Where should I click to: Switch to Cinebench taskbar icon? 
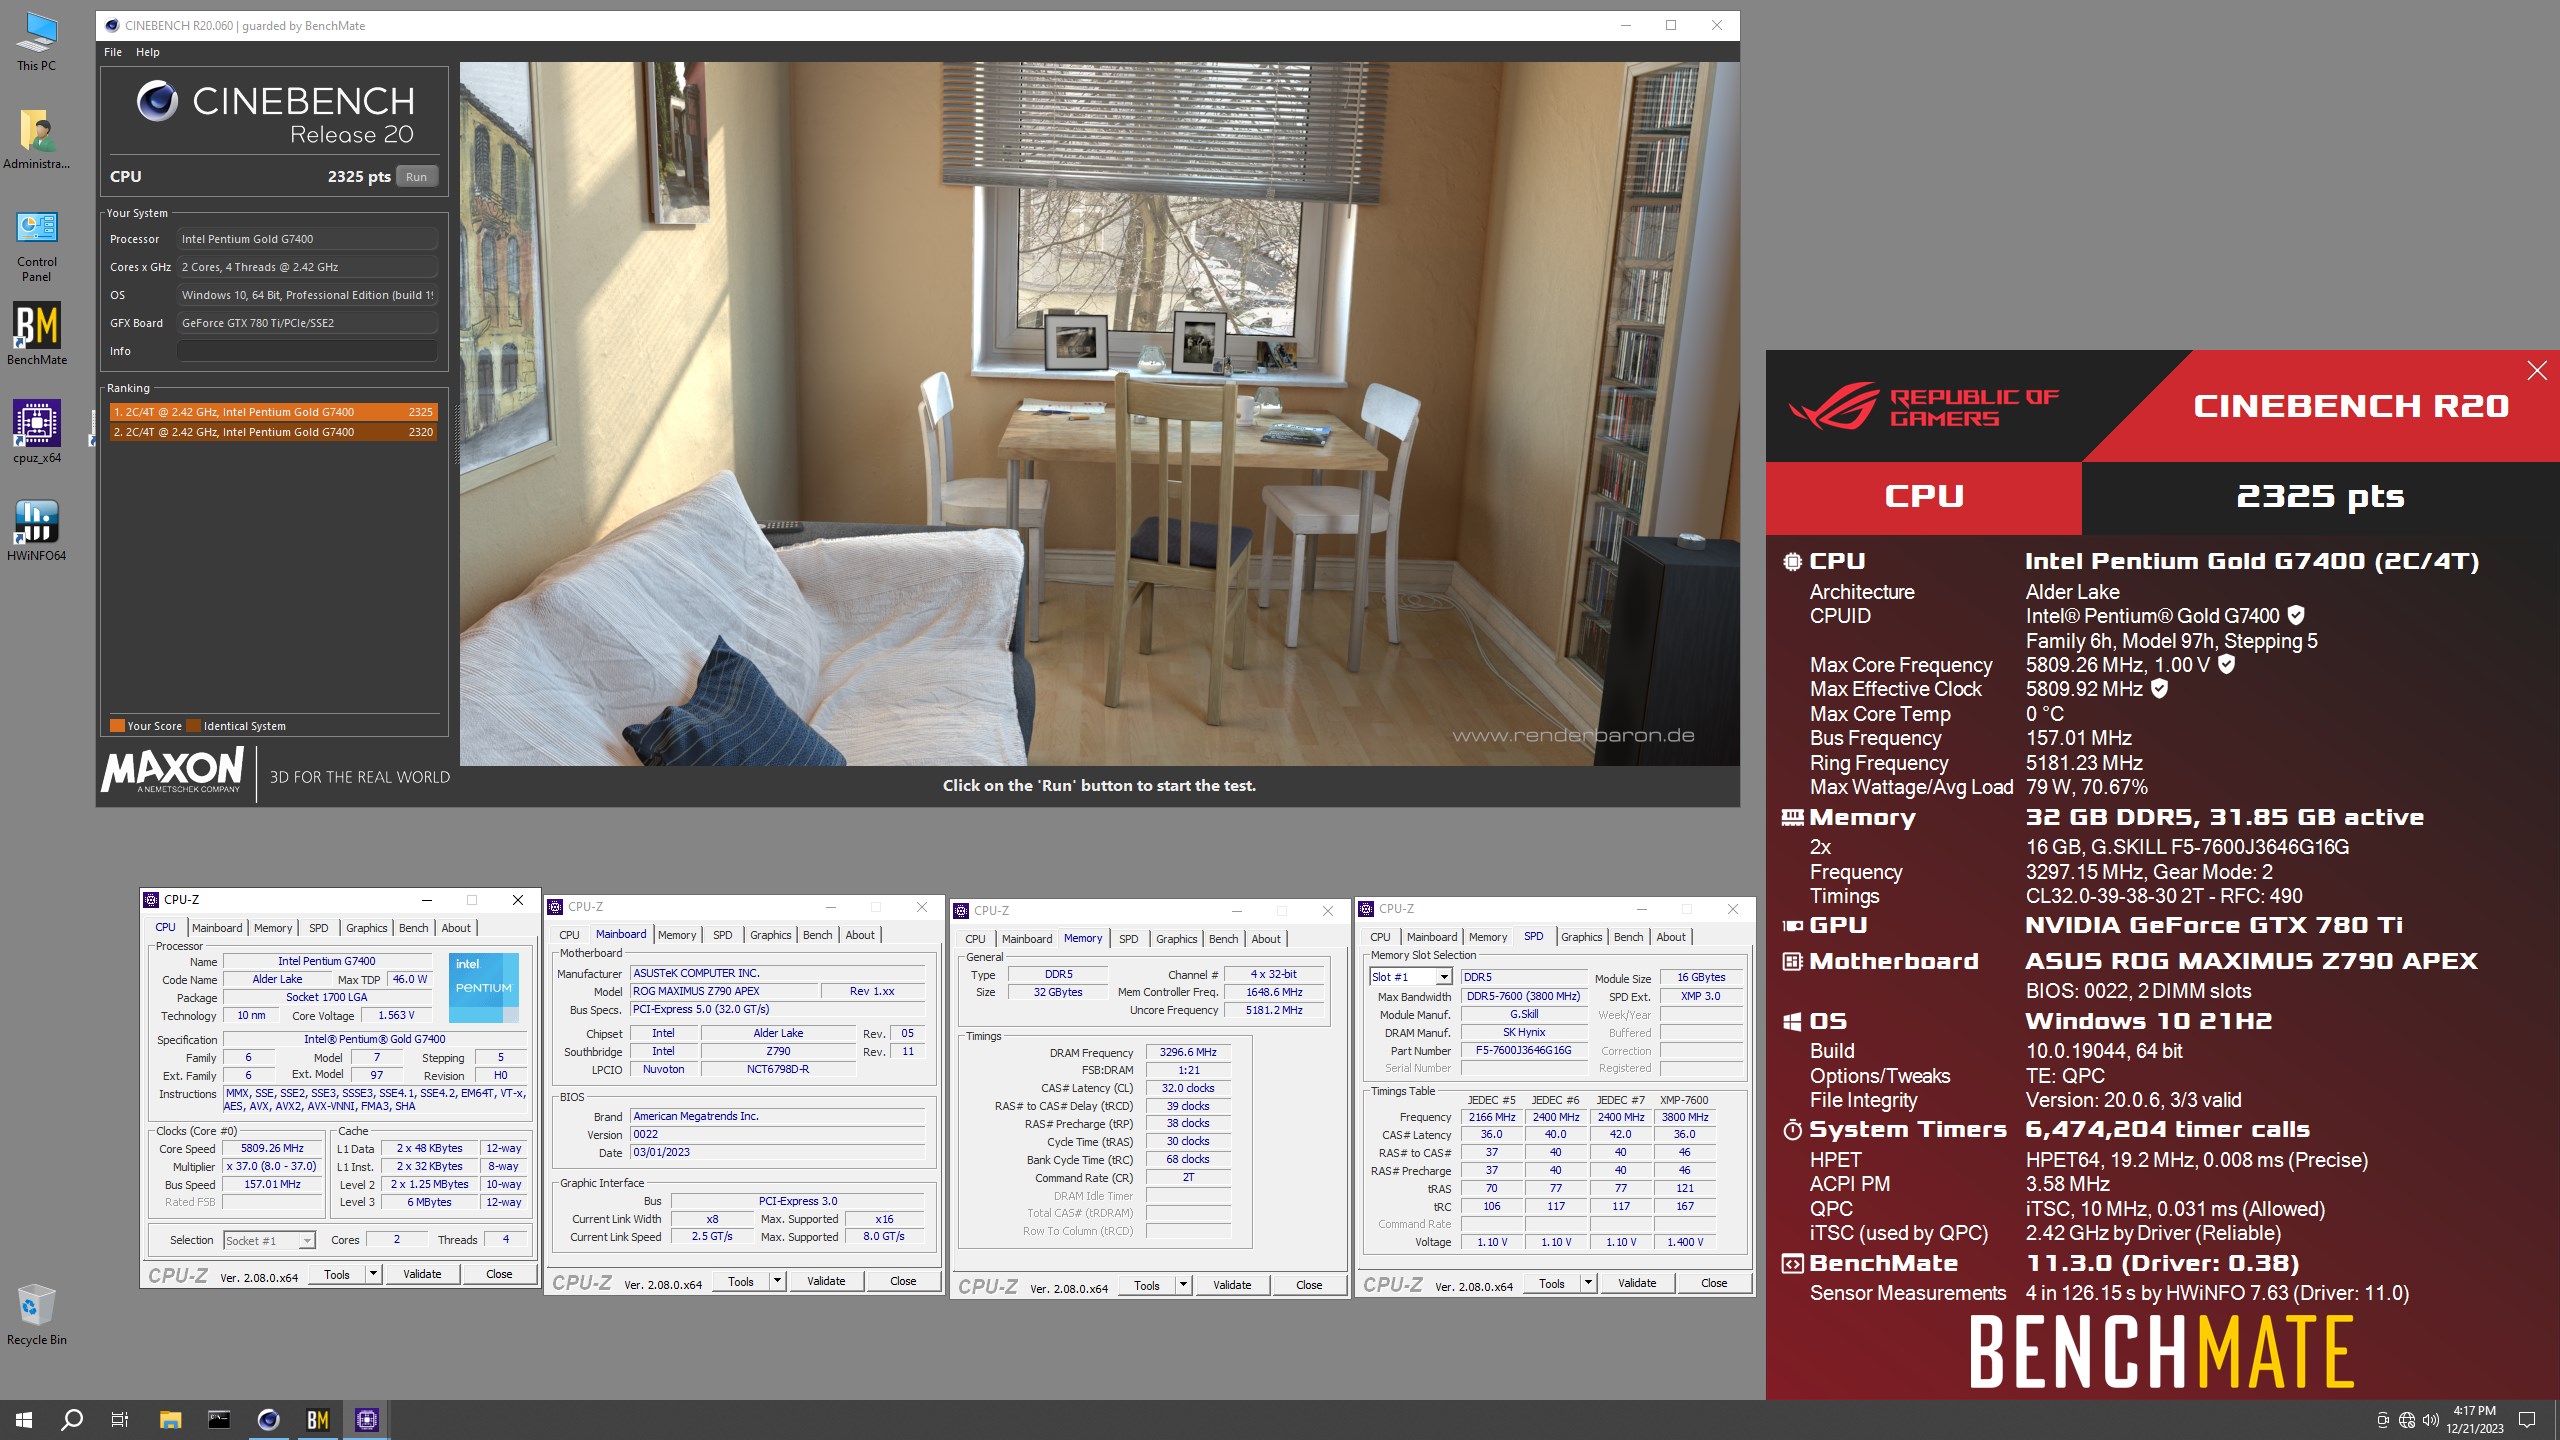pos(268,1419)
